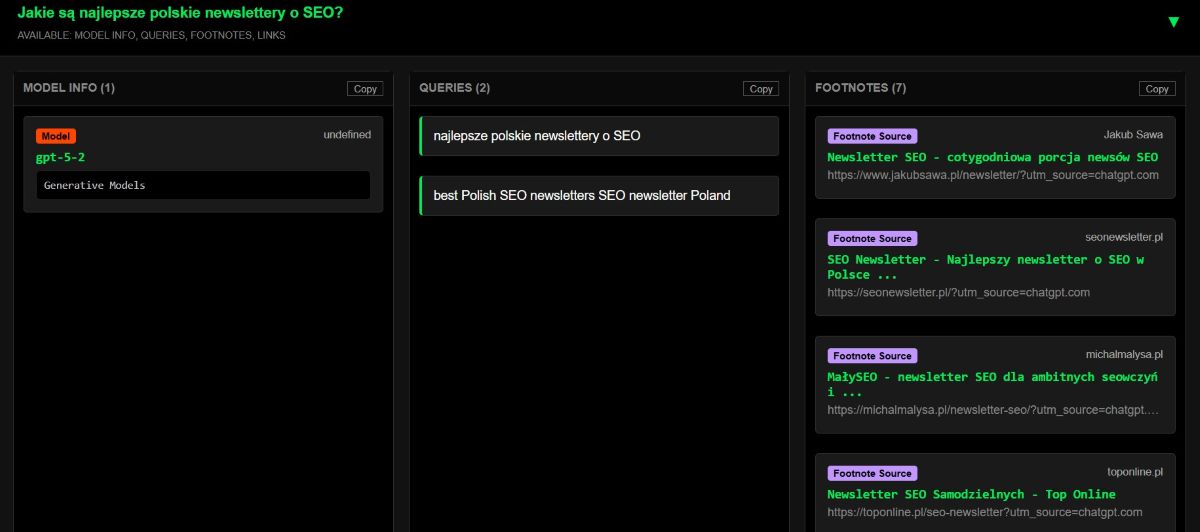
Task: Open the seonewsletter.pl URL link
Action: coord(958,292)
